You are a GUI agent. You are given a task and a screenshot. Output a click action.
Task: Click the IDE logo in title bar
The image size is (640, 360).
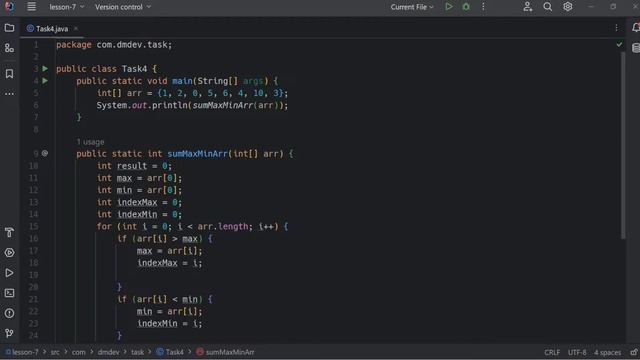(x=9, y=7)
